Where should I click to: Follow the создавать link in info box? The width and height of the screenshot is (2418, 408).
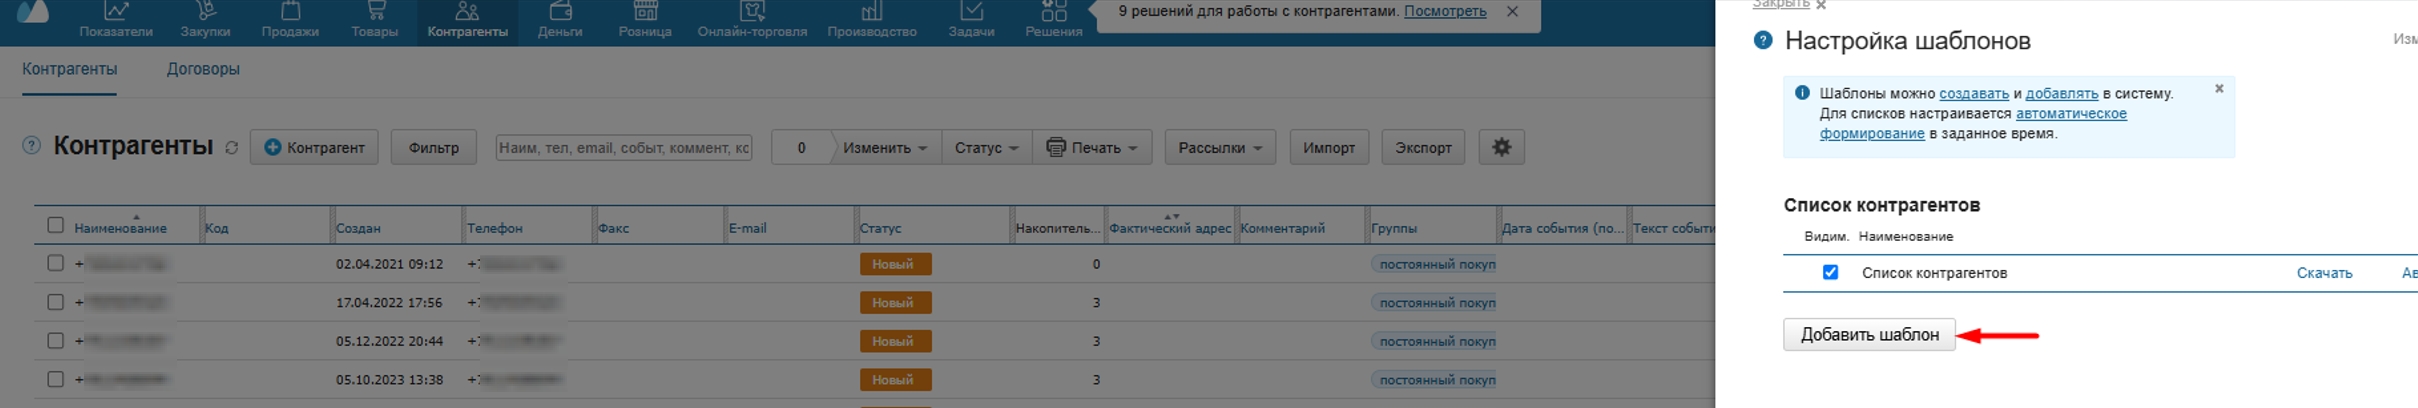point(1974,93)
